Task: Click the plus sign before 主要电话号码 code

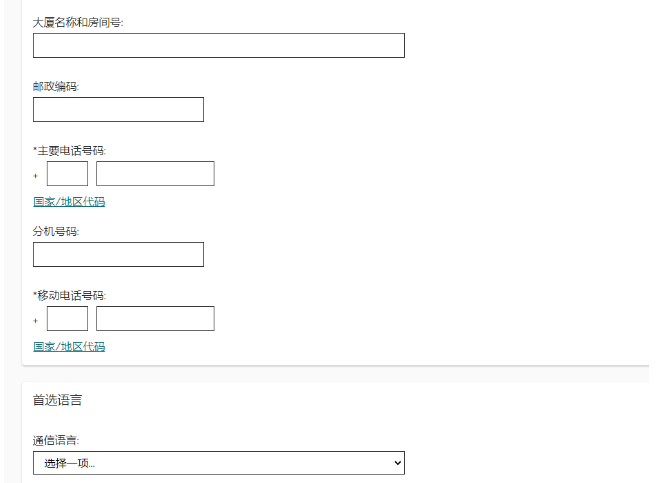Action: tap(36, 176)
